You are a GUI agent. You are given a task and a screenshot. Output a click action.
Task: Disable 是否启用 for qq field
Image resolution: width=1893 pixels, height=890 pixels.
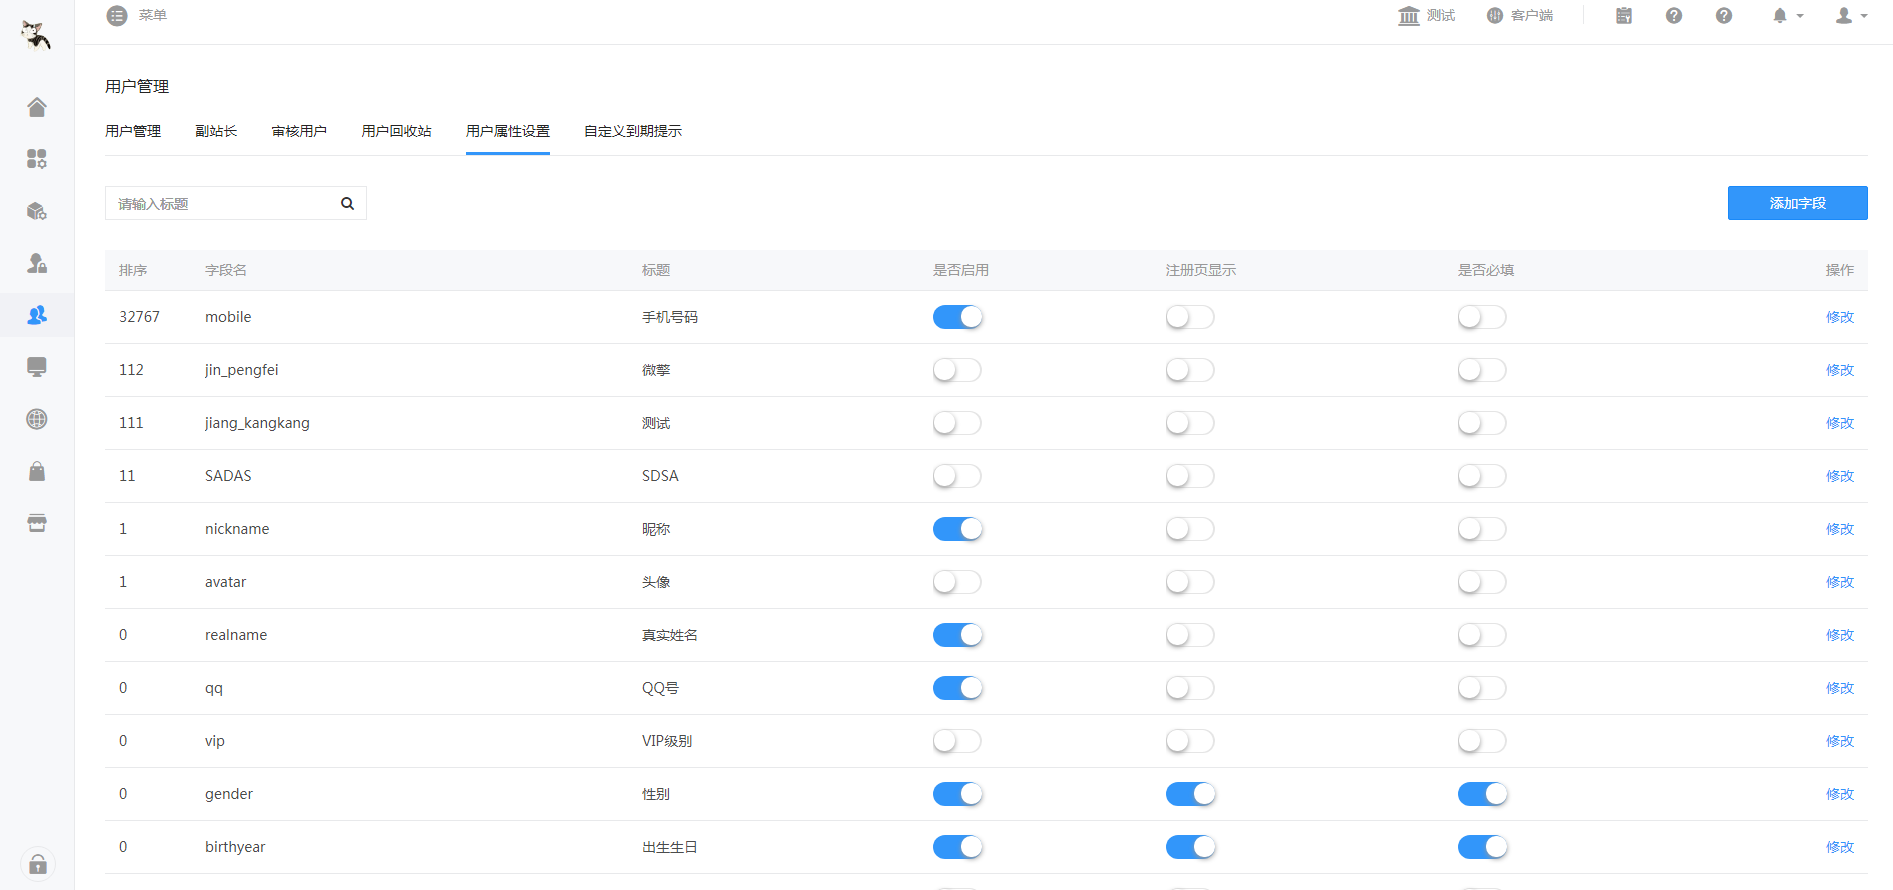[958, 688]
